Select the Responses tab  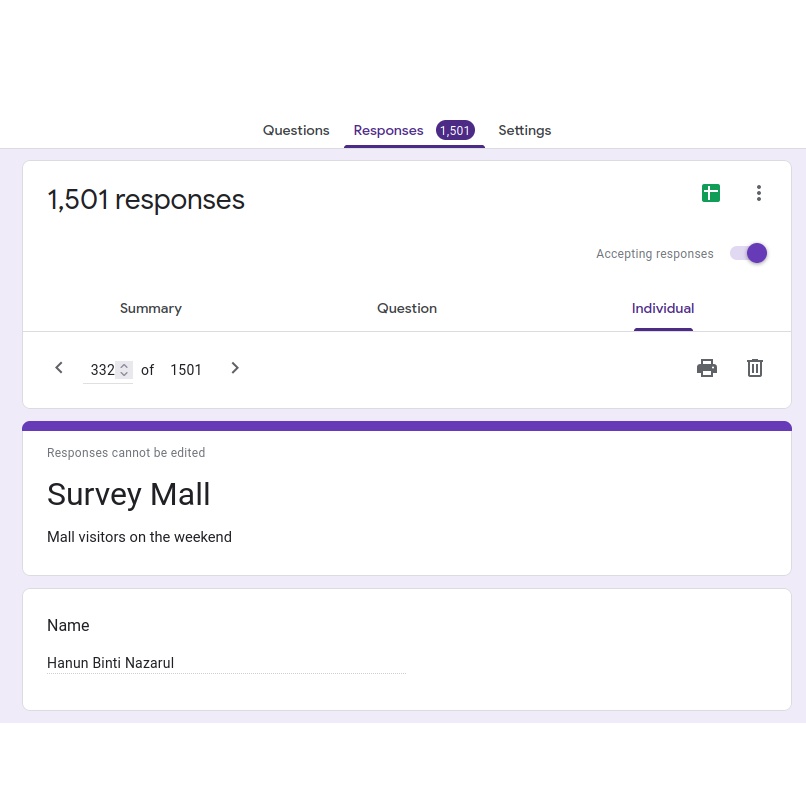(389, 131)
